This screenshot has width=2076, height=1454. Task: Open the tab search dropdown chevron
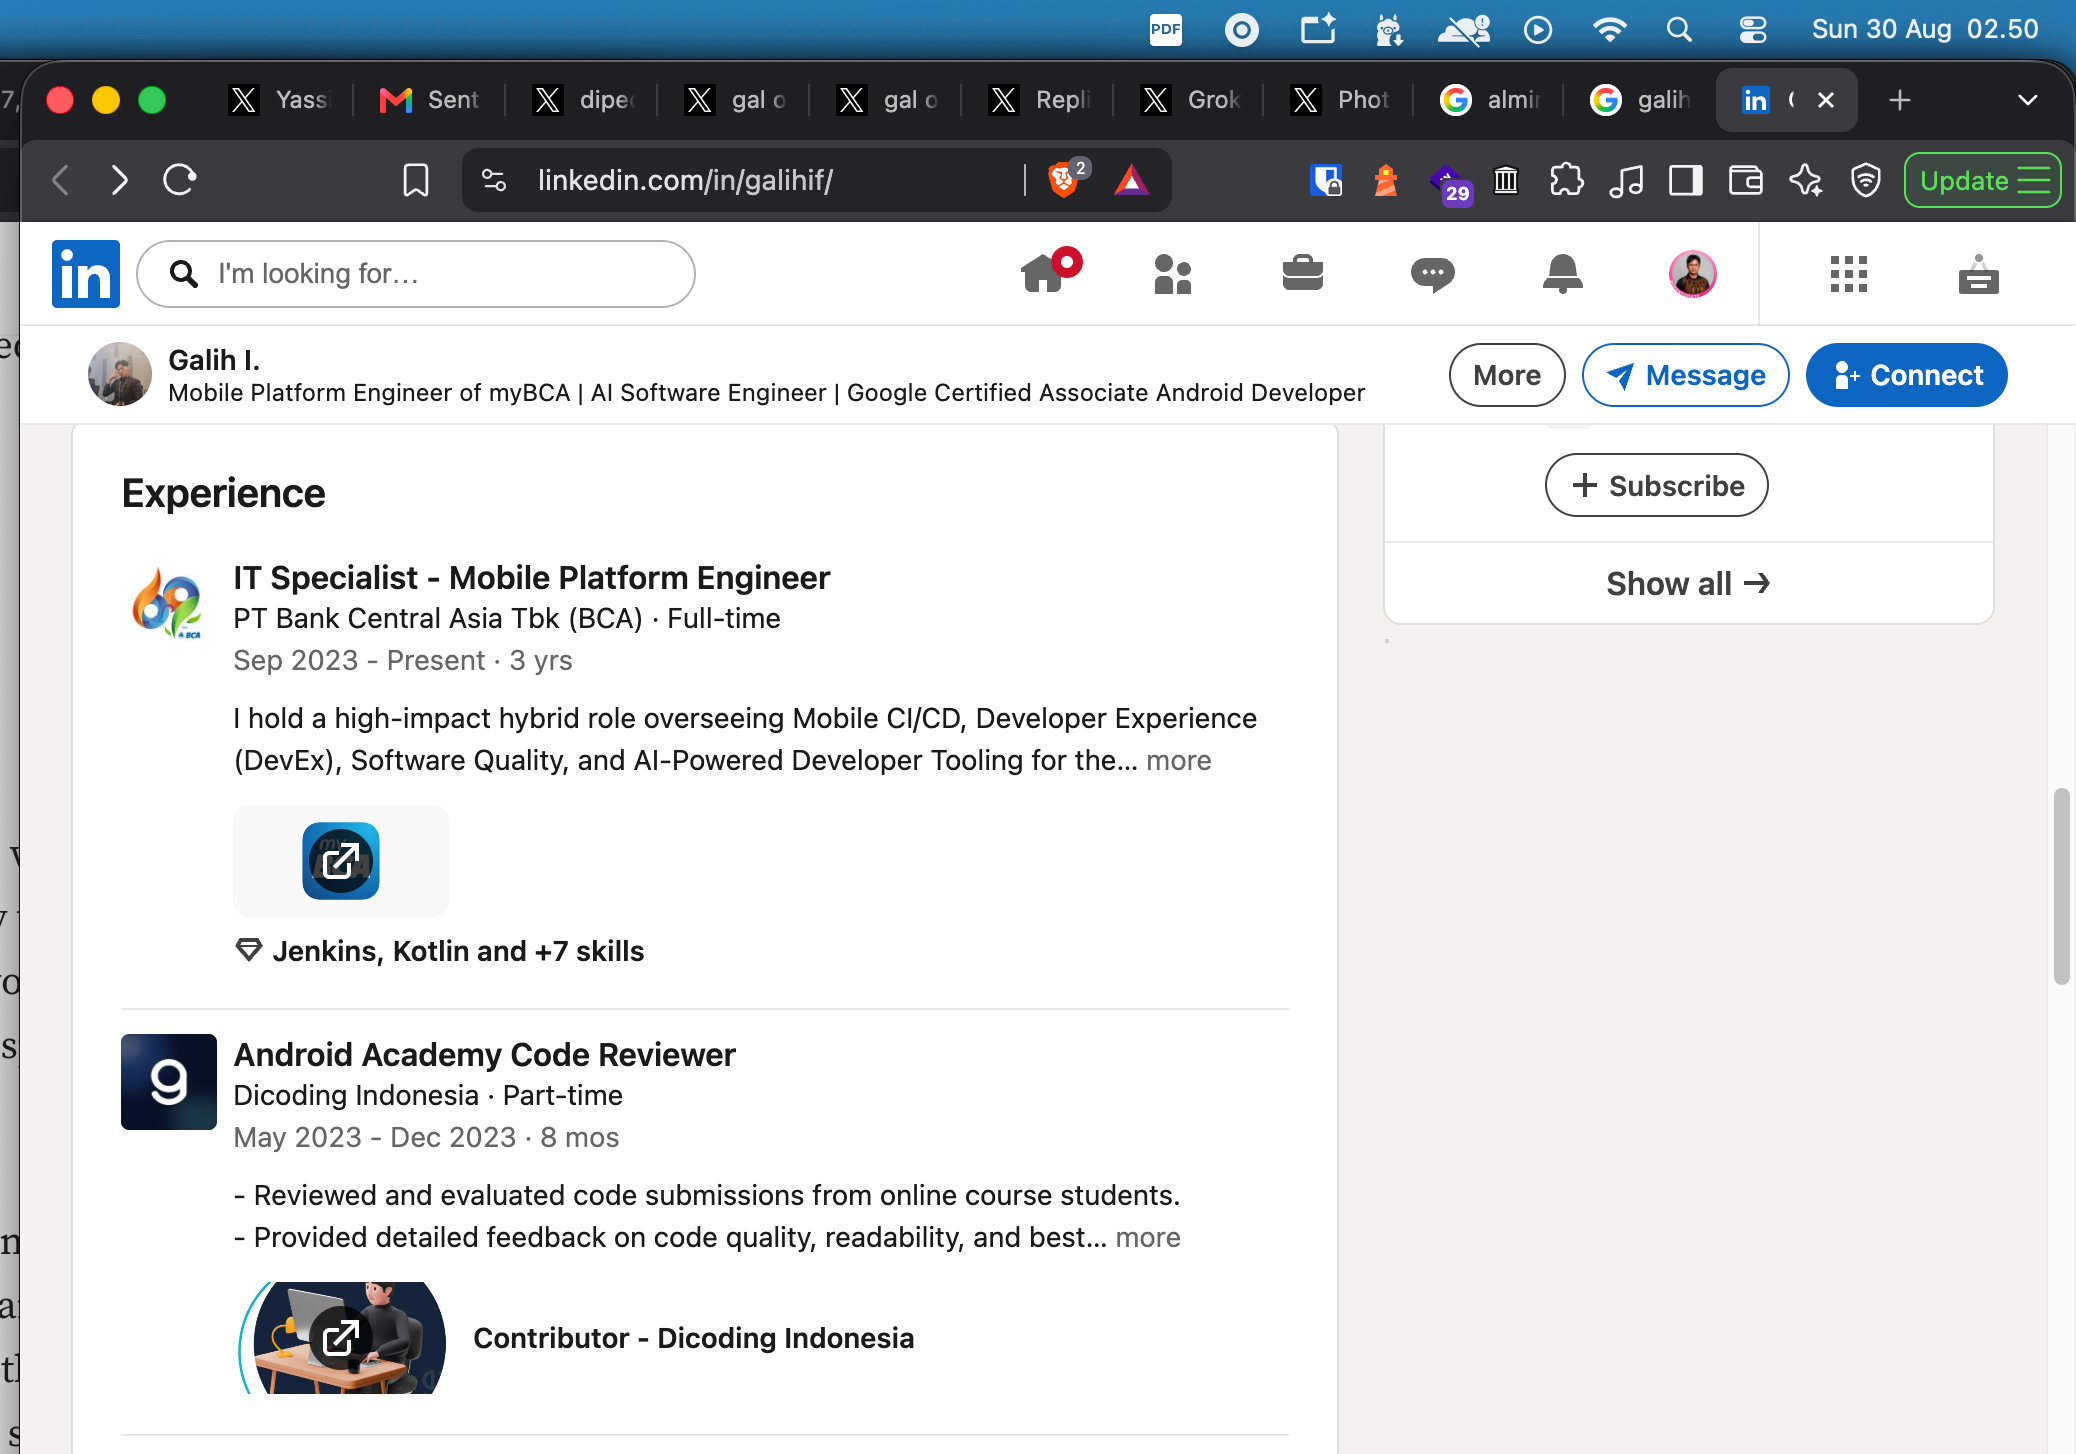pos(2027,100)
